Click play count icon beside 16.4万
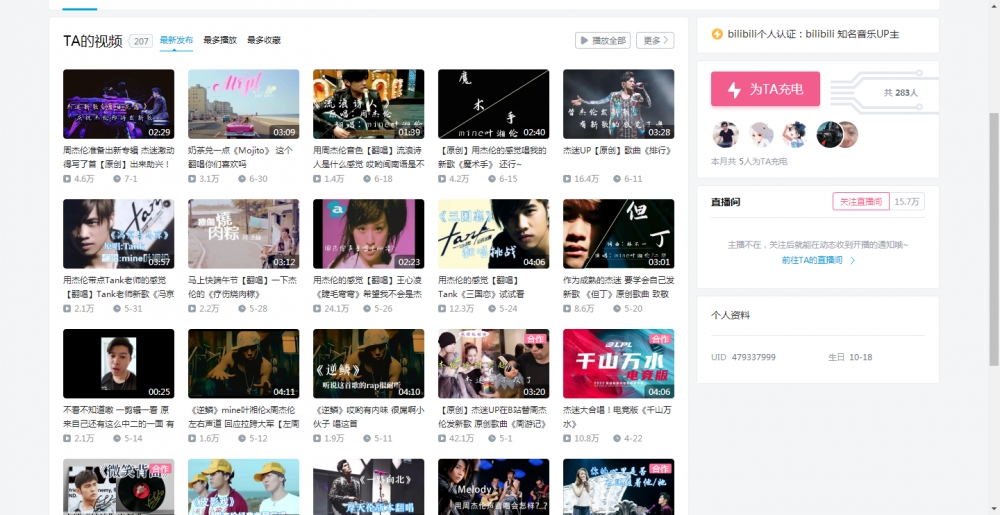 coord(567,179)
